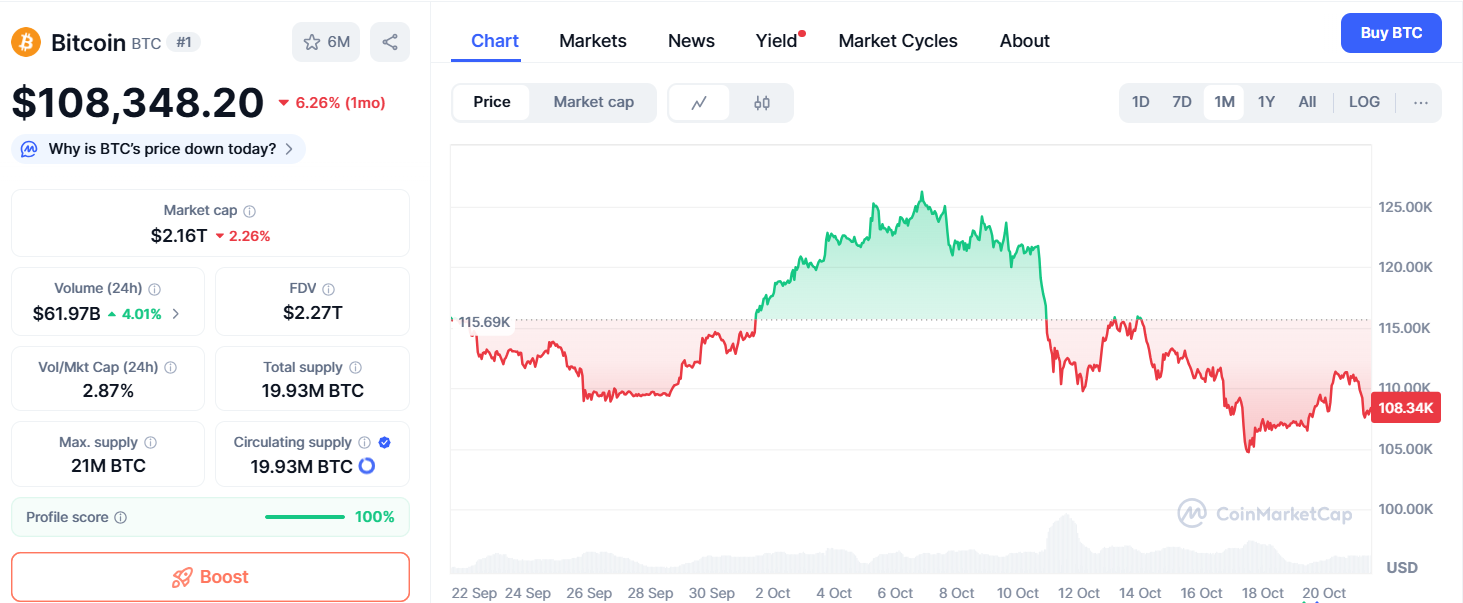Viewport: 1463px width, 603px height.
Task: Click the Profile score progress bar
Action: pyautogui.click(x=305, y=517)
